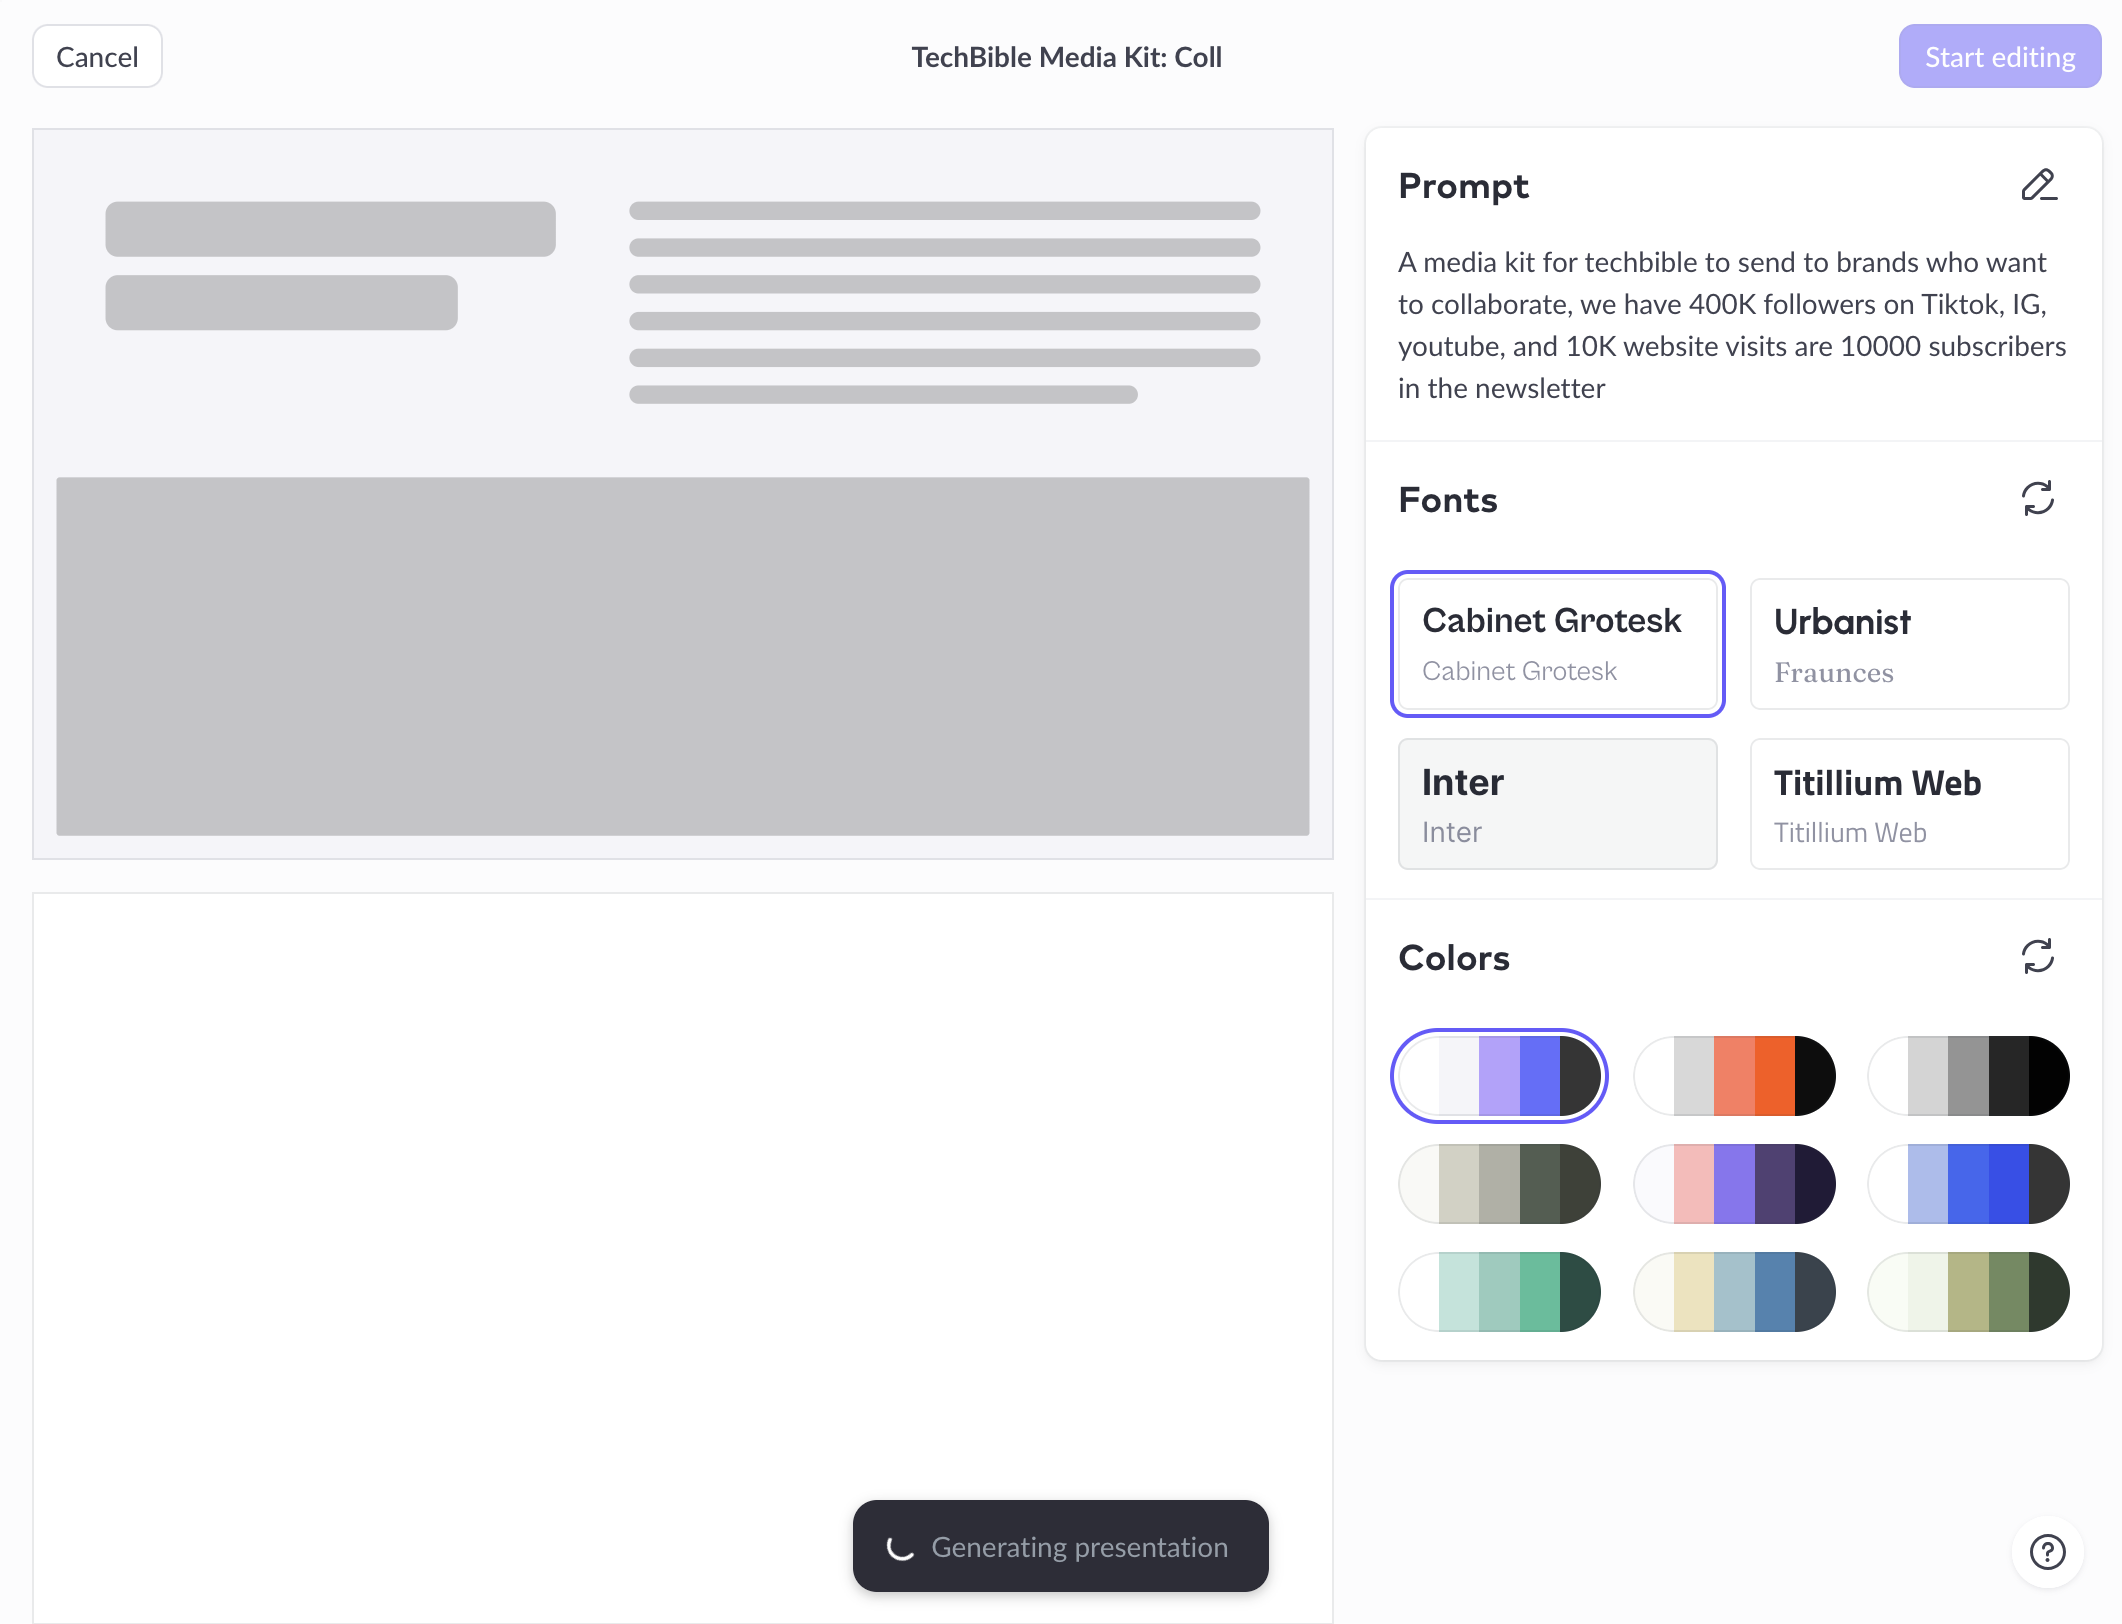Viewport: 2122px width, 1624px height.
Task: Click the Start editing button
Action: coord(2000,57)
